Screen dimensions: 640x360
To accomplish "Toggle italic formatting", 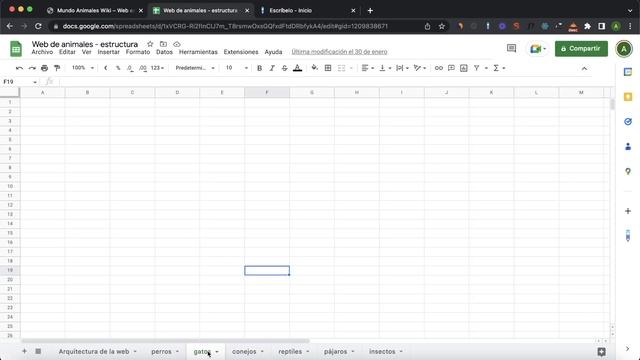I will [272, 68].
